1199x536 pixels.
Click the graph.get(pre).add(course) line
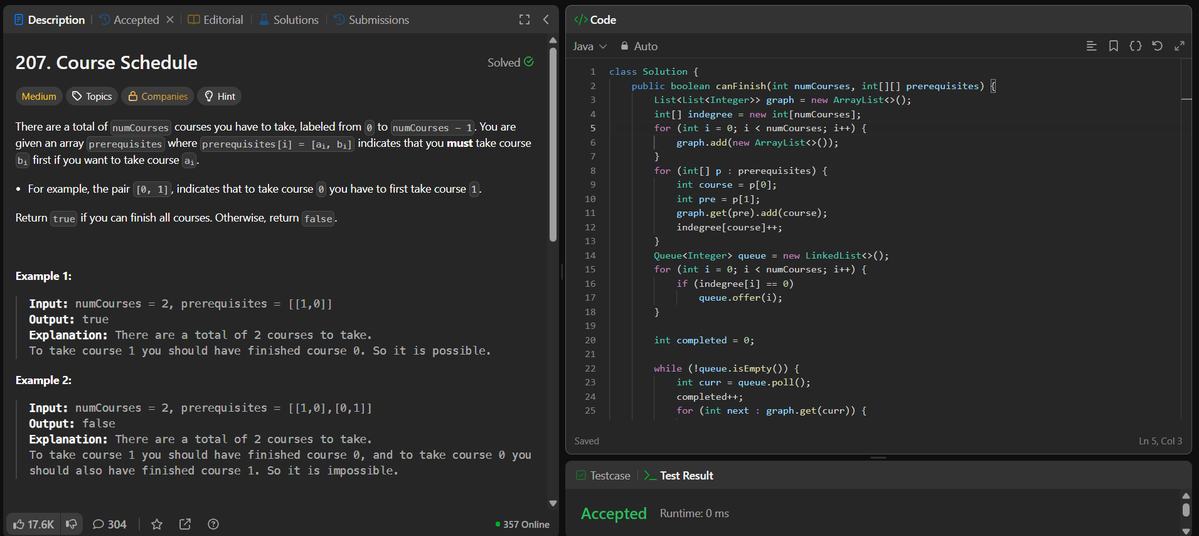click(x=752, y=213)
